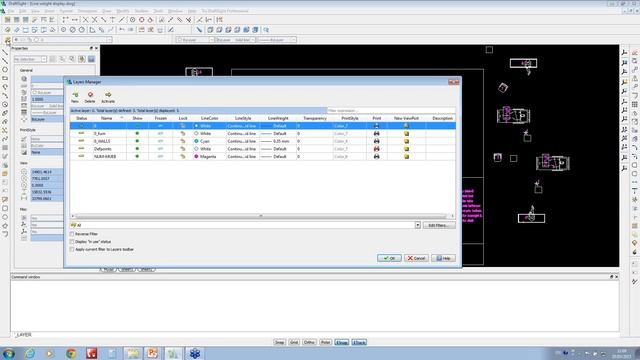Click the print icon for 0_Kum layer

pyautogui.click(x=376, y=133)
